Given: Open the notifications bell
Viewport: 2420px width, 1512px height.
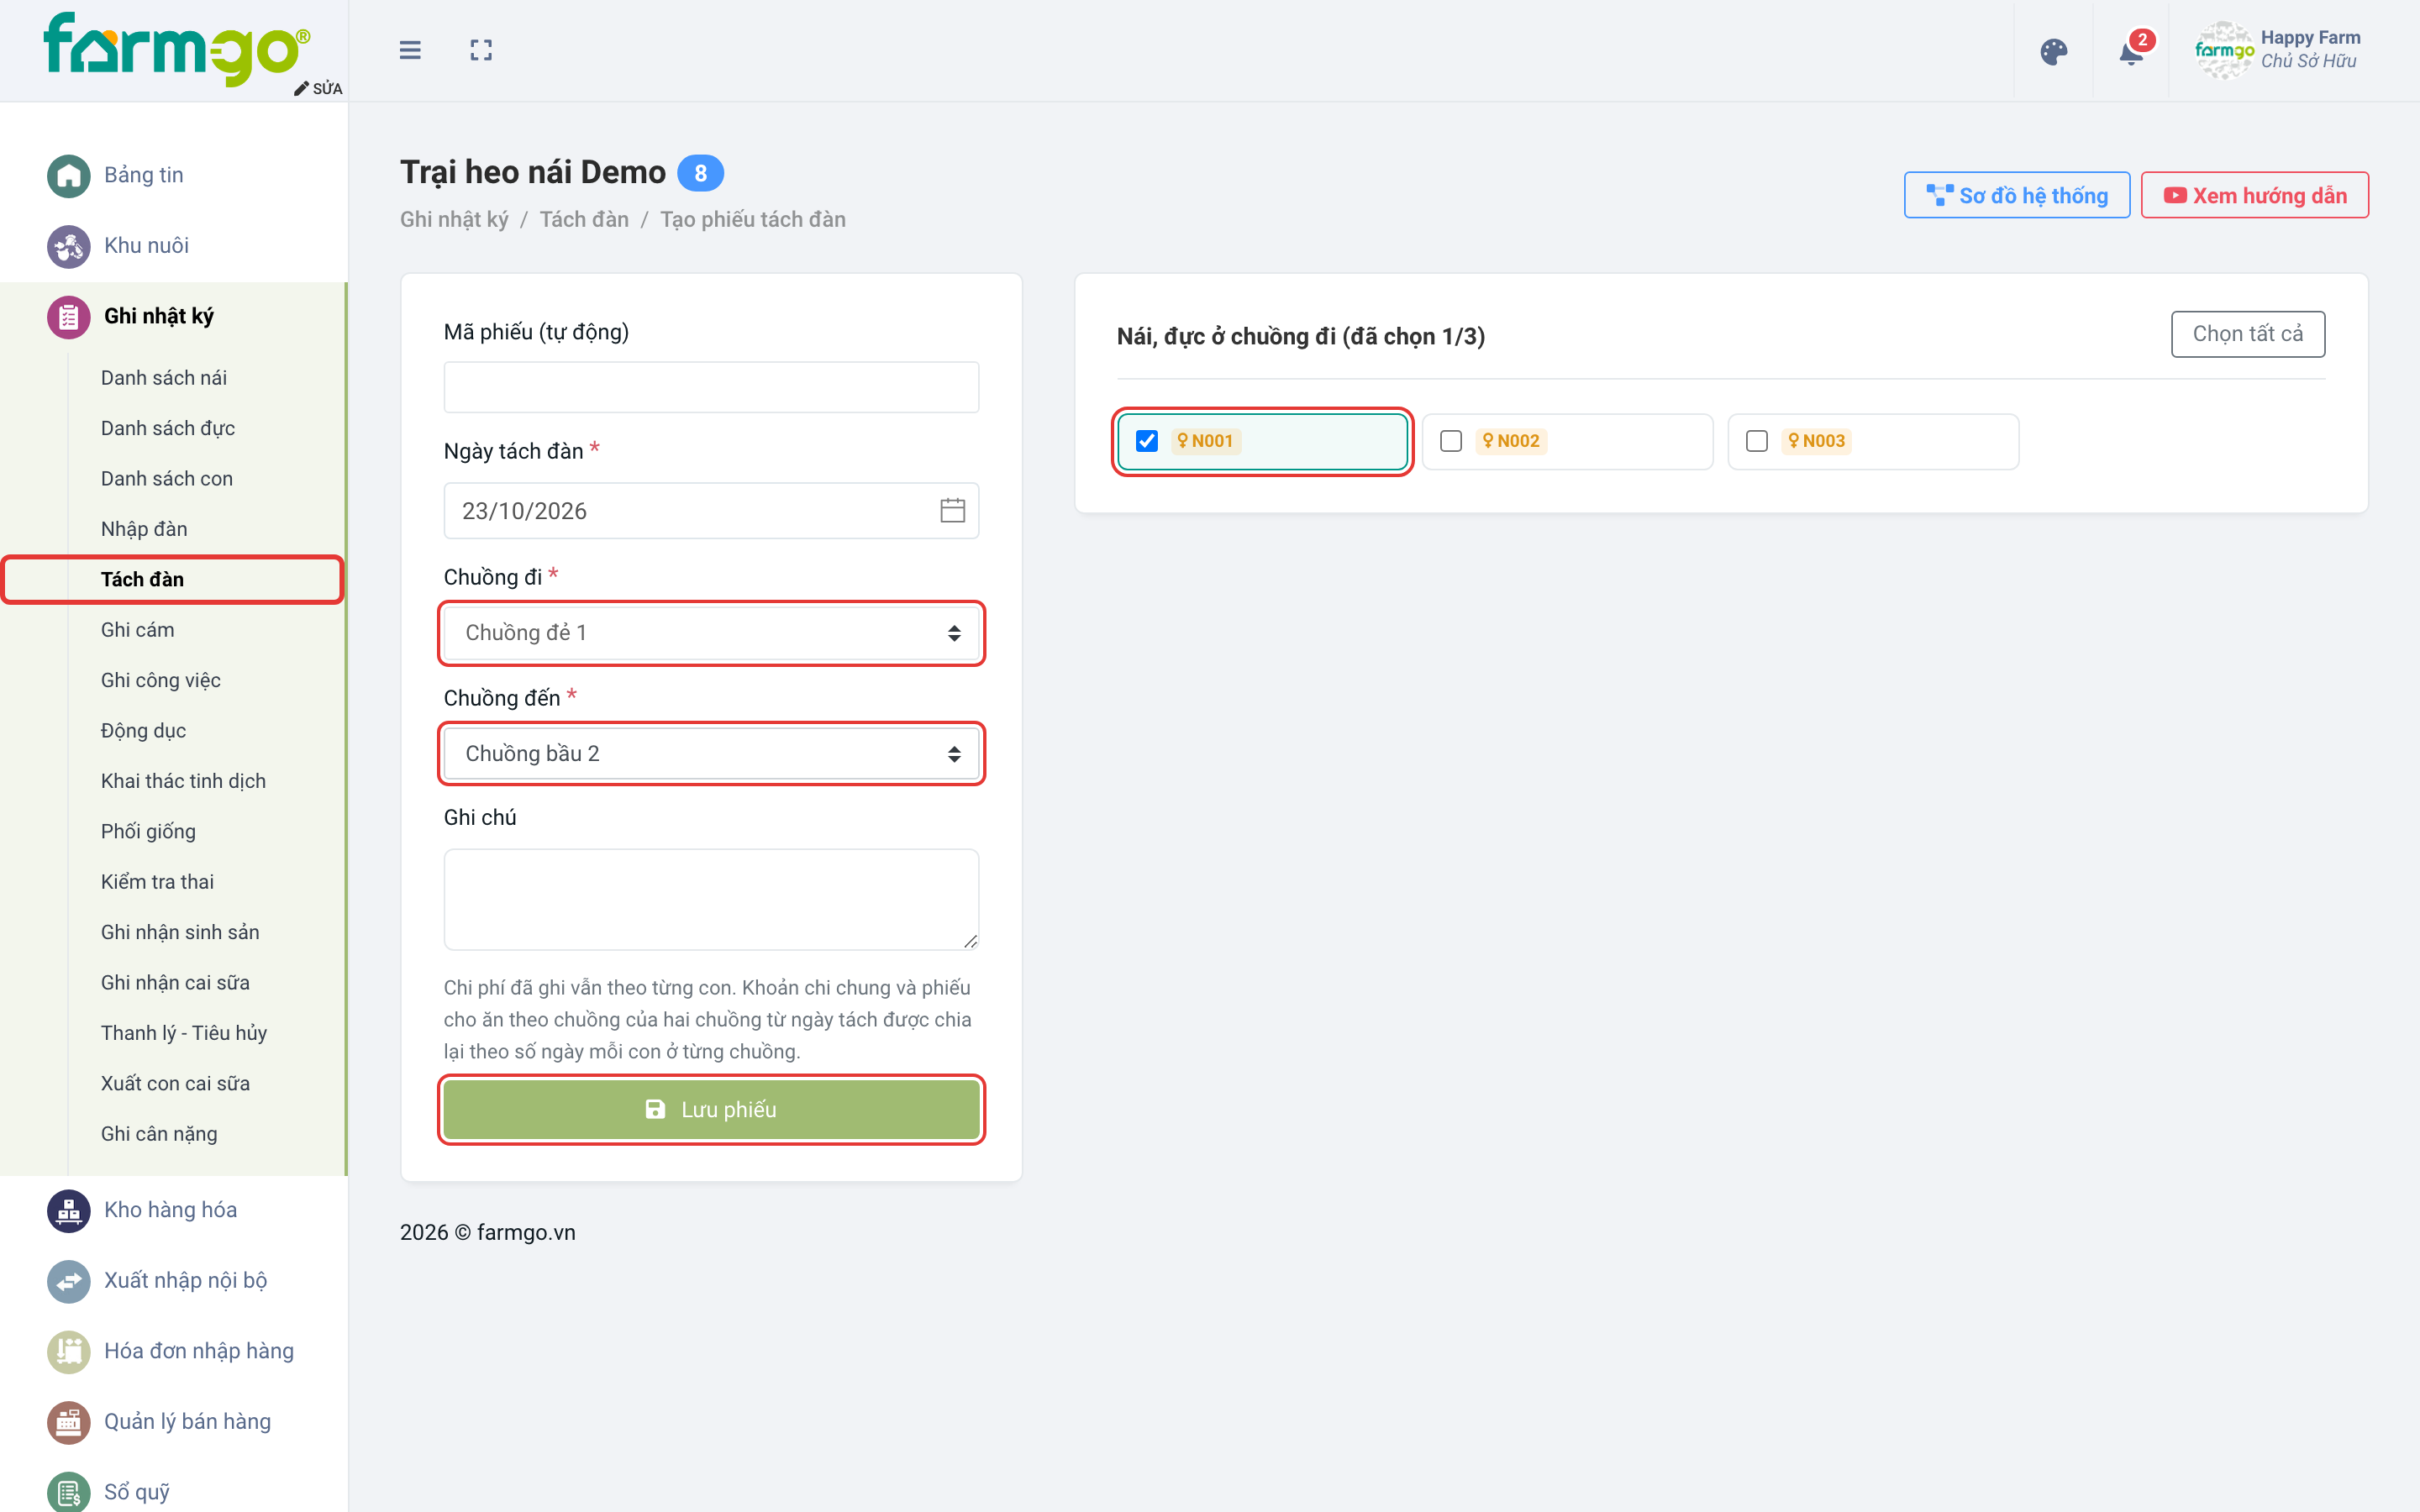Looking at the screenshot, I should pos(2131,52).
